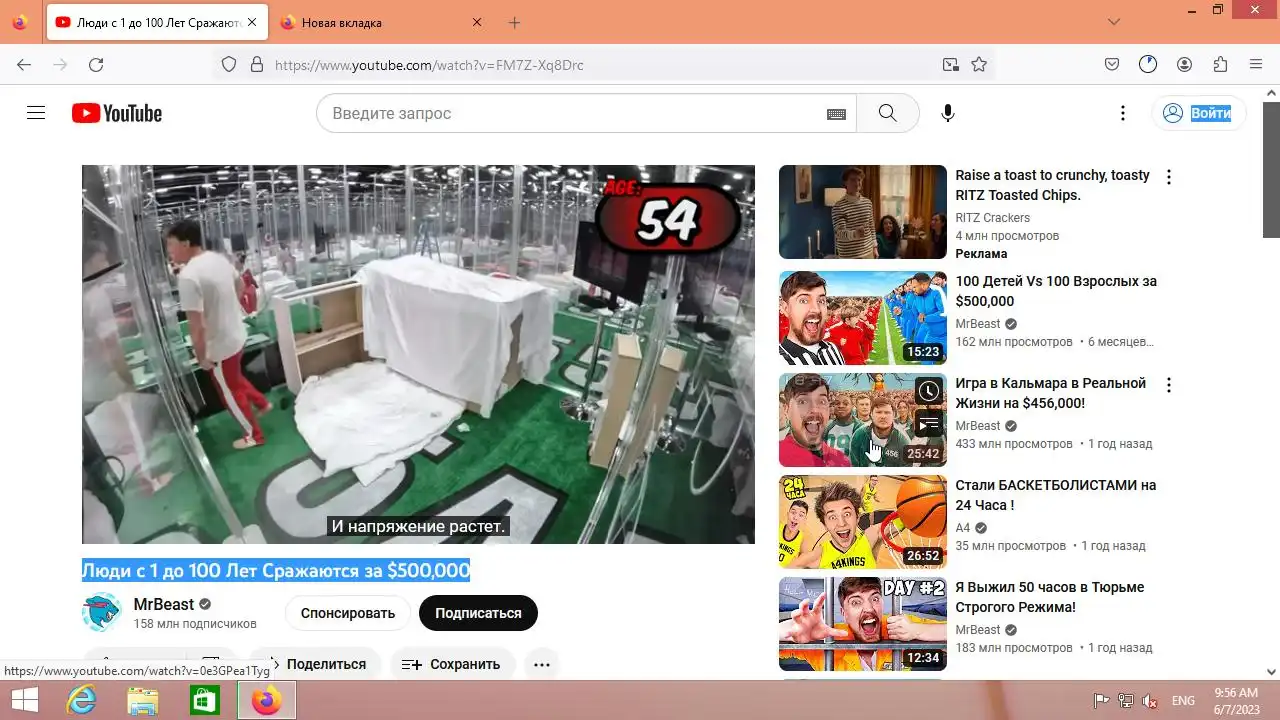Start voice search with the microphone

(x=948, y=113)
